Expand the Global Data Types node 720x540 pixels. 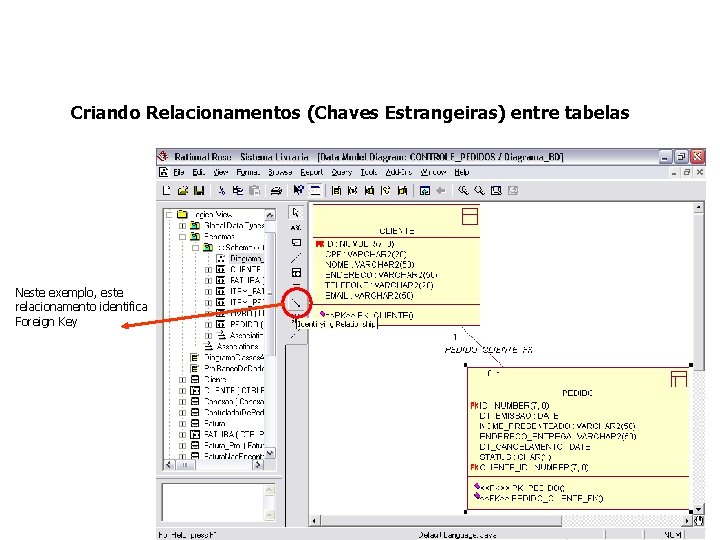click(x=182, y=225)
